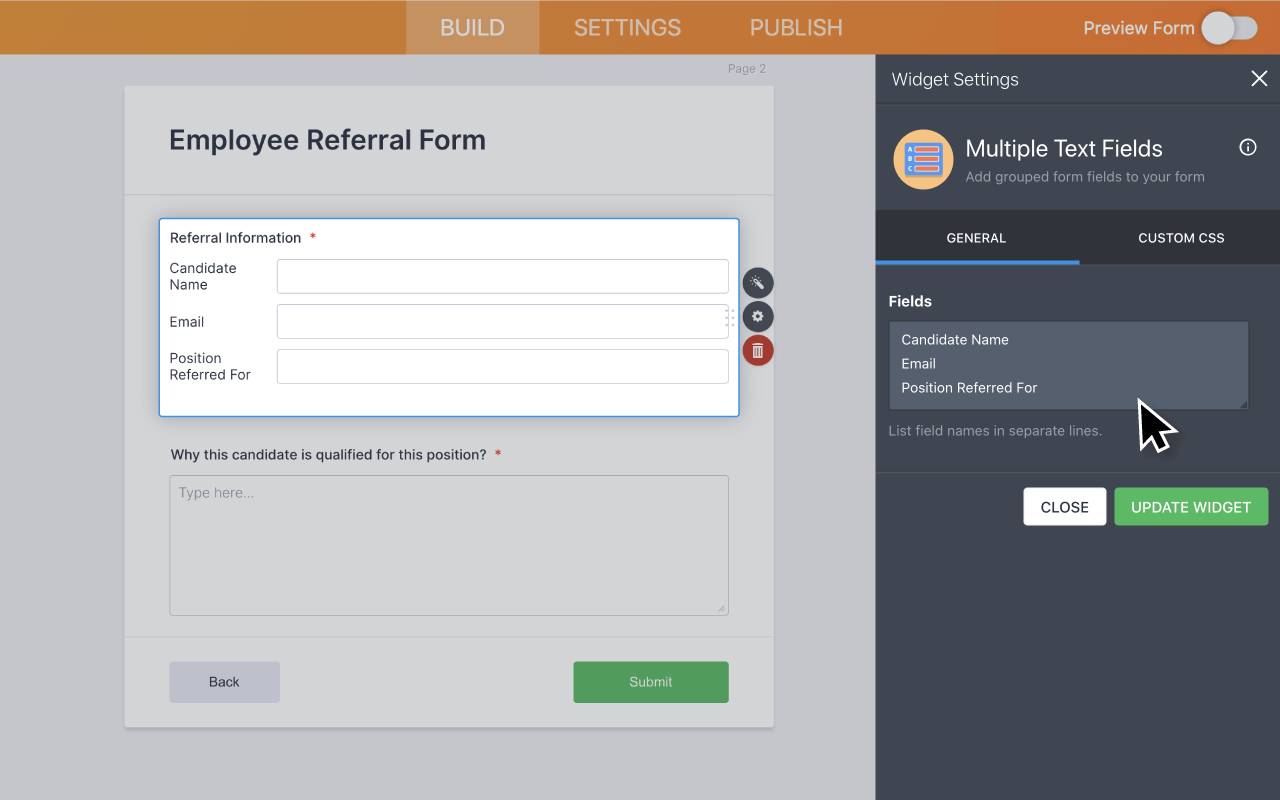The width and height of the screenshot is (1280, 800).
Task: Open the gear icon for widget properties
Action: coord(758,316)
